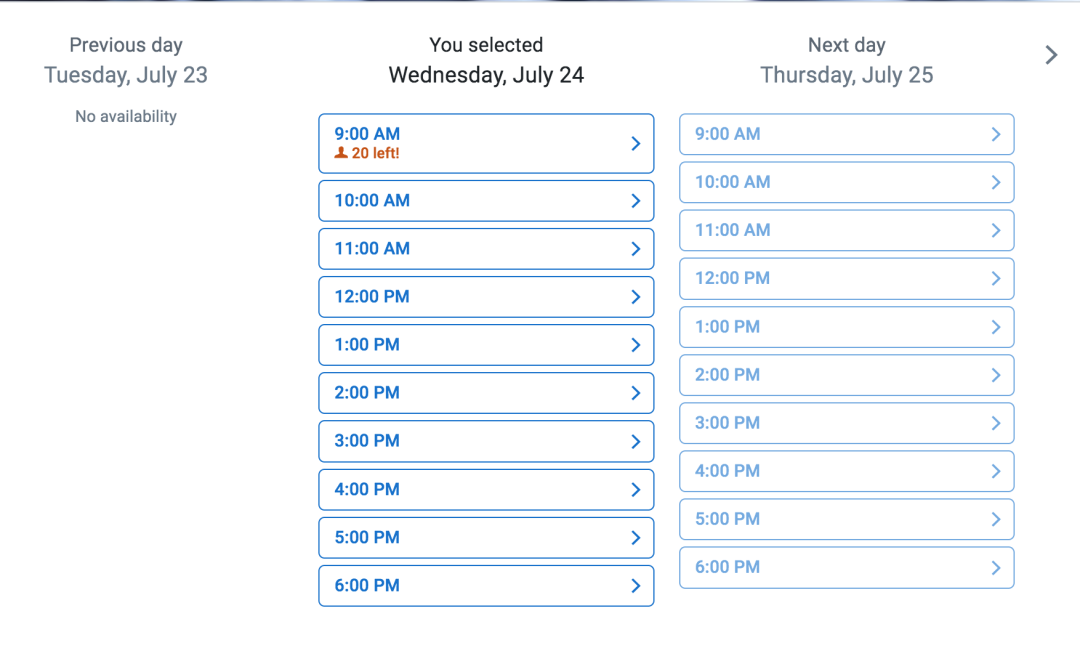Select 9:00 AM on Thursday, July 25
Viewport: 1080px width, 648px height.
click(847, 134)
